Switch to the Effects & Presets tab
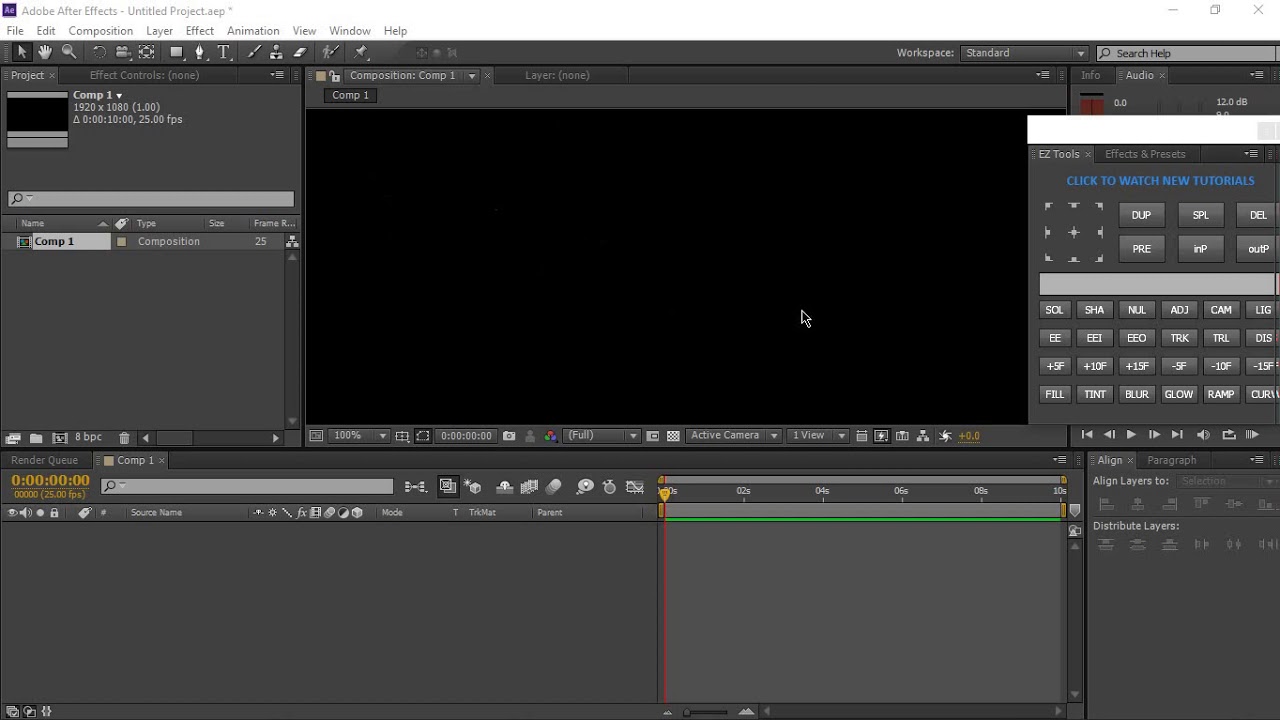1280x720 pixels. coord(1145,154)
